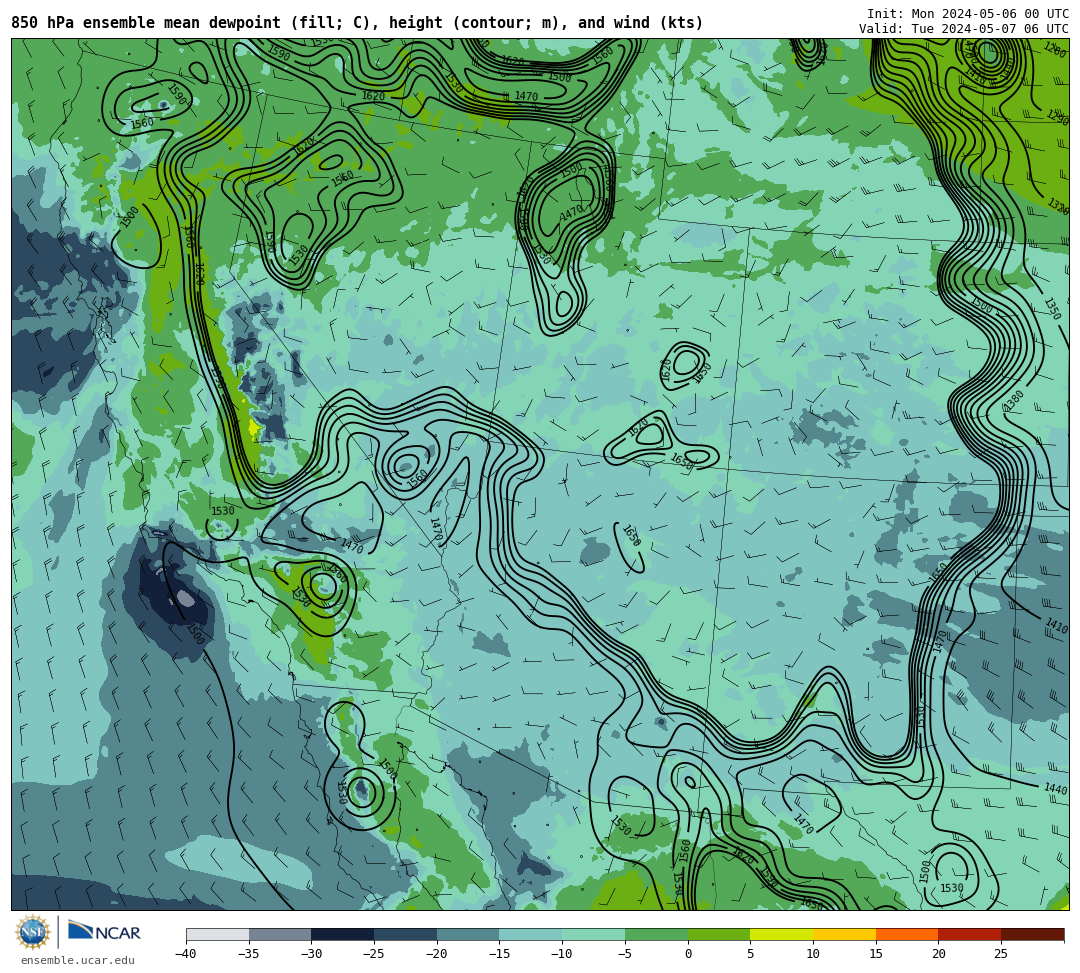Screen dimensions: 1080x973
Task: Pick the light gray -40 to -35 colorbar segment
Action: [x=218, y=934]
